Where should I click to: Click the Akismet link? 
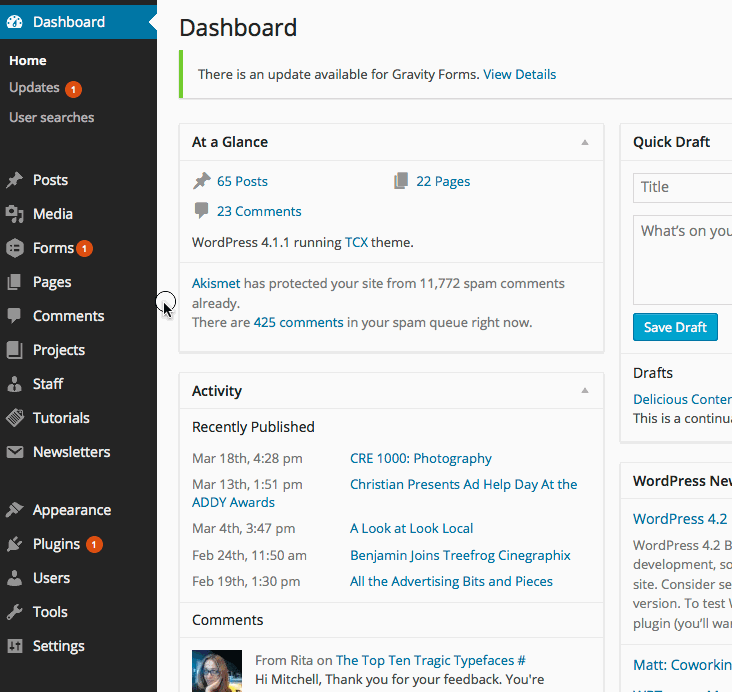(216, 283)
